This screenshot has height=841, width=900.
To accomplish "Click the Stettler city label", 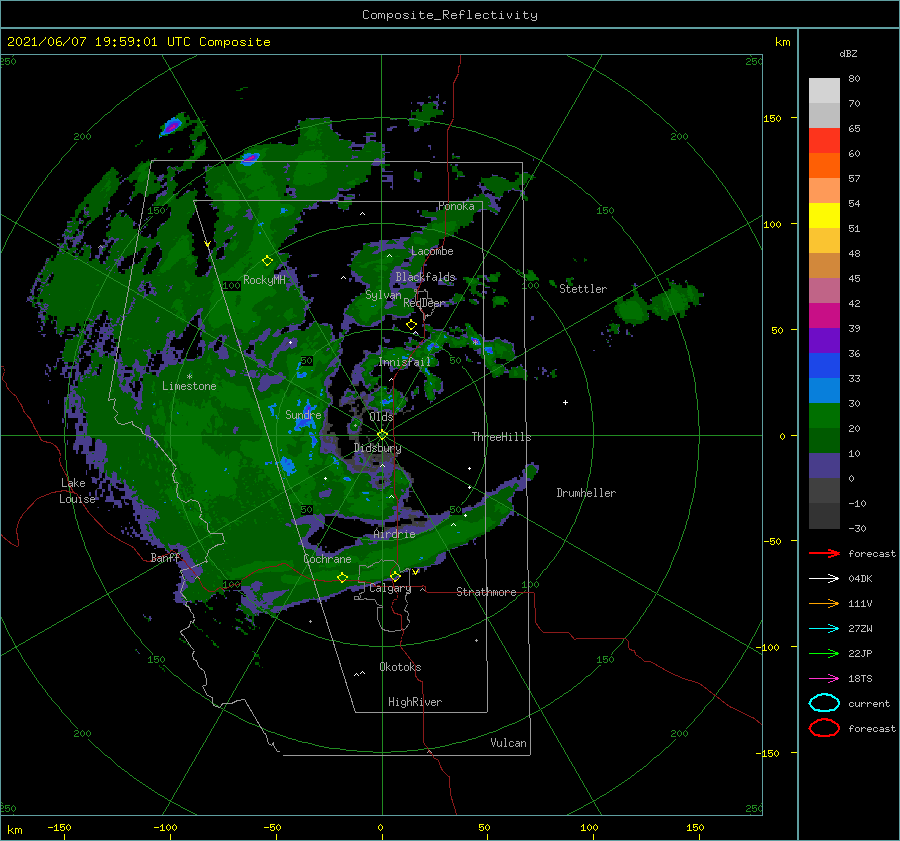I will pos(583,289).
